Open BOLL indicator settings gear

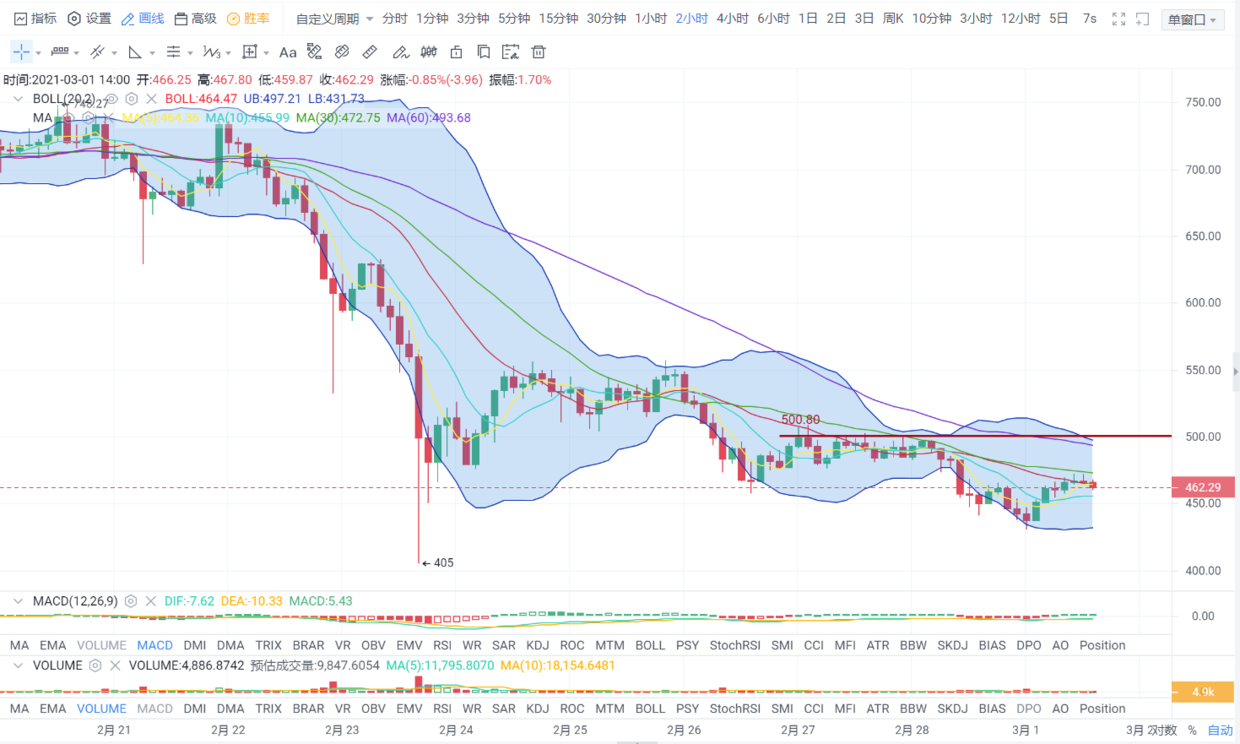(x=131, y=99)
